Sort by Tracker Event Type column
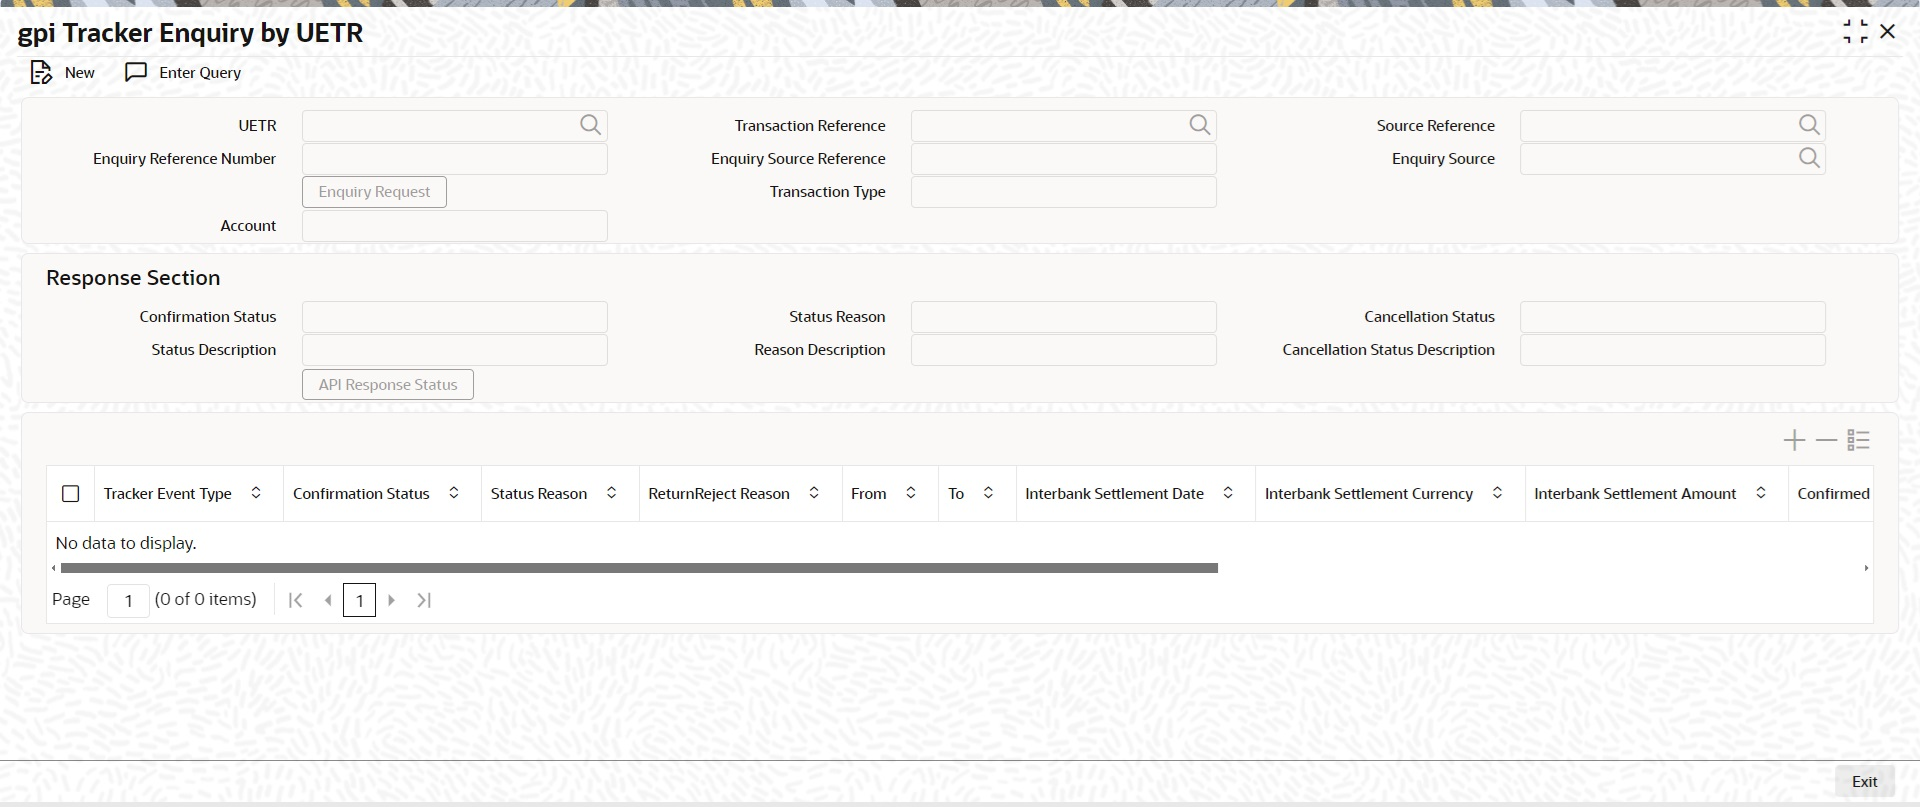The image size is (1920, 807). (256, 493)
